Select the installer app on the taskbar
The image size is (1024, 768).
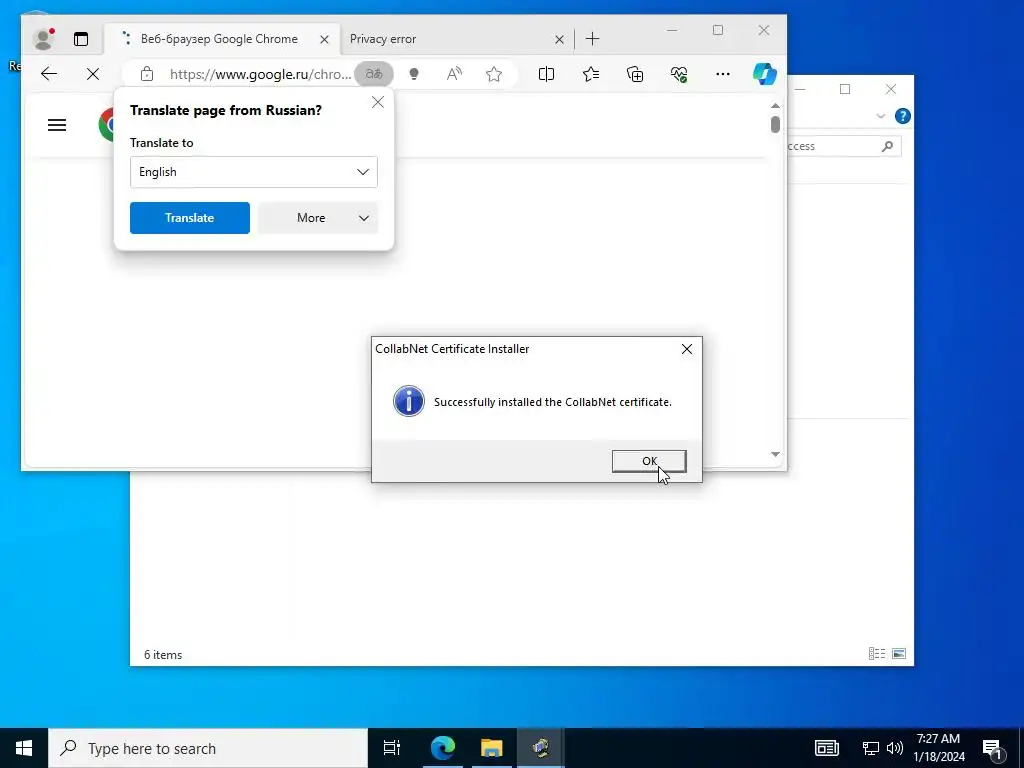click(541, 748)
